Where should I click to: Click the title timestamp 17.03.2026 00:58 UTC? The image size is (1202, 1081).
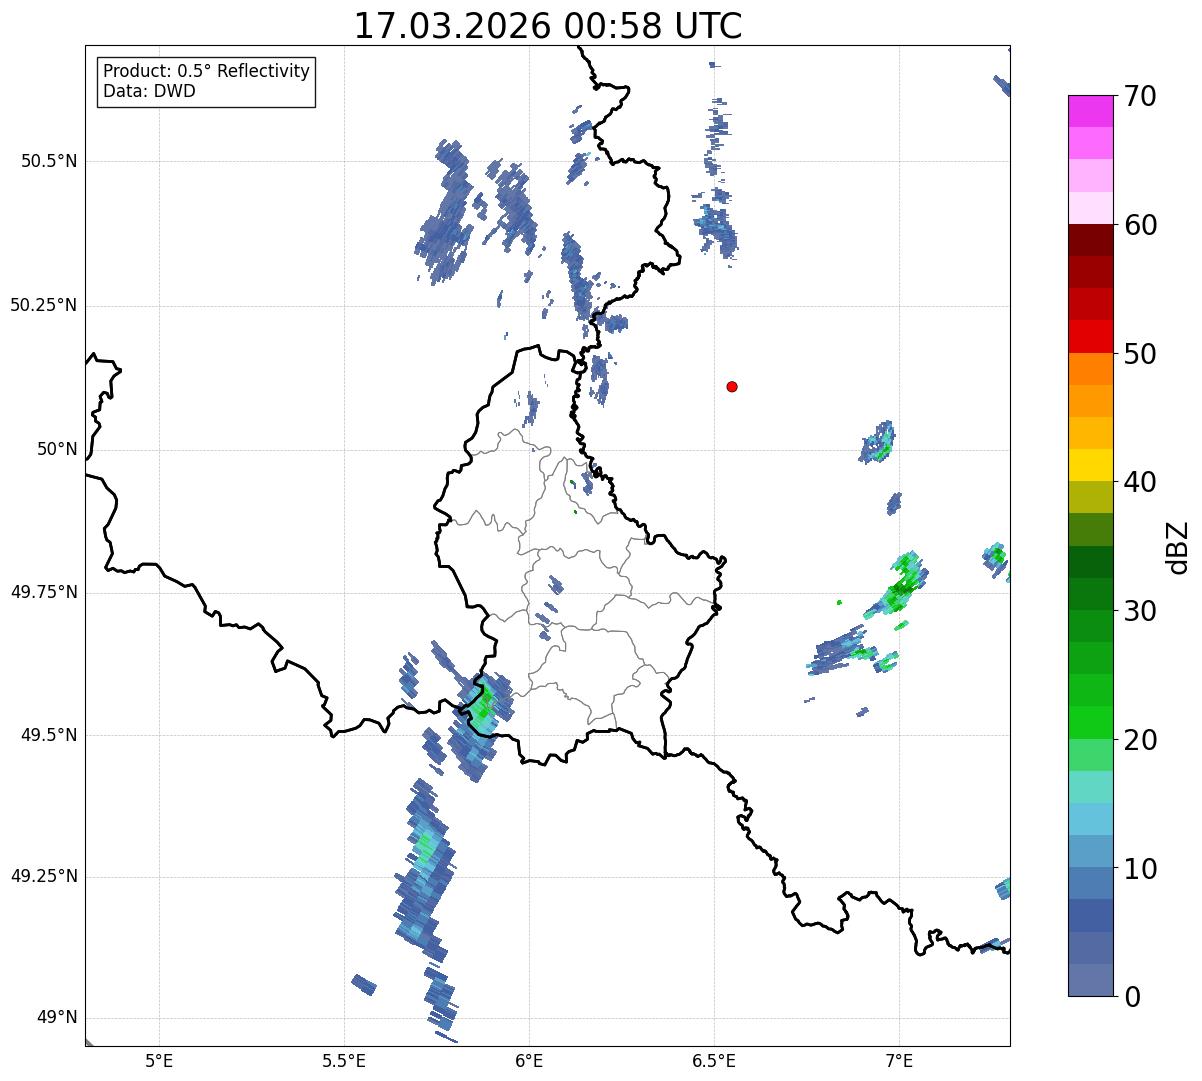coord(548,26)
